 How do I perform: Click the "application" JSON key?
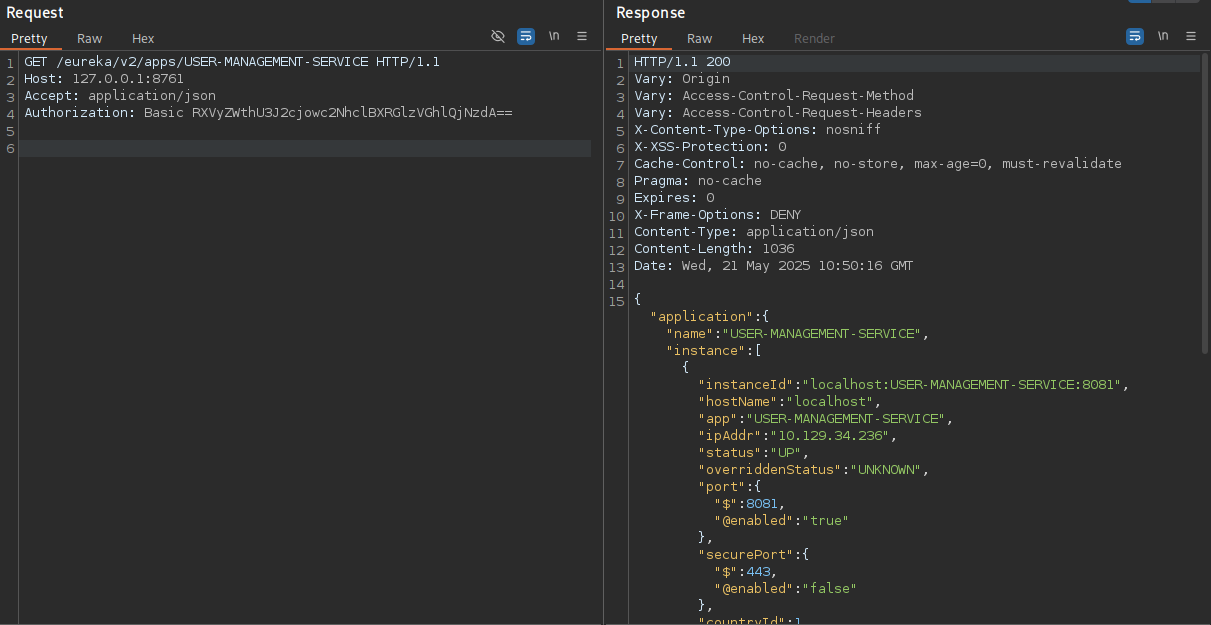700,317
